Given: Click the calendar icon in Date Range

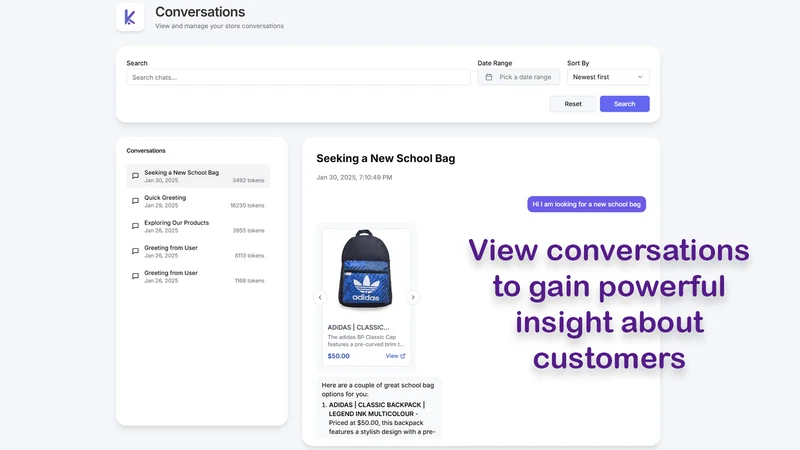Looking at the screenshot, I should click(489, 77).
